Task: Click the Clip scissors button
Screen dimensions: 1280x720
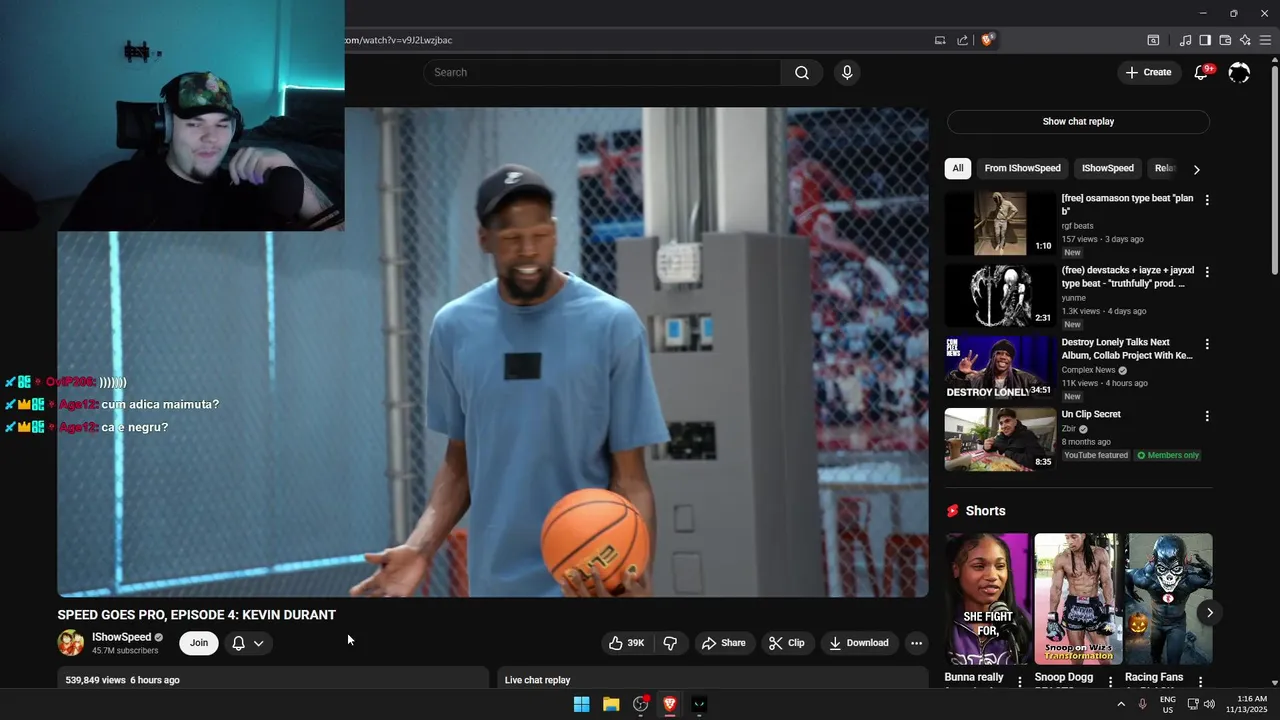Action: [786, 643]
